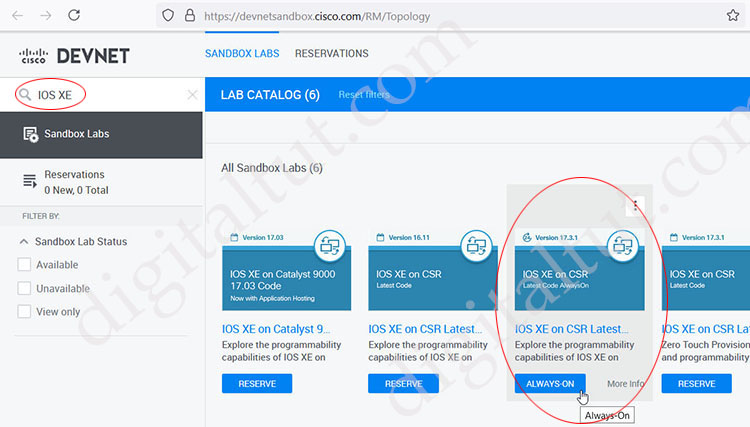Image resolution: width=750 pixels, height=427 pixels.
Task: Click the calendar icon beside Version 16.11
Action: coord(380,237)
